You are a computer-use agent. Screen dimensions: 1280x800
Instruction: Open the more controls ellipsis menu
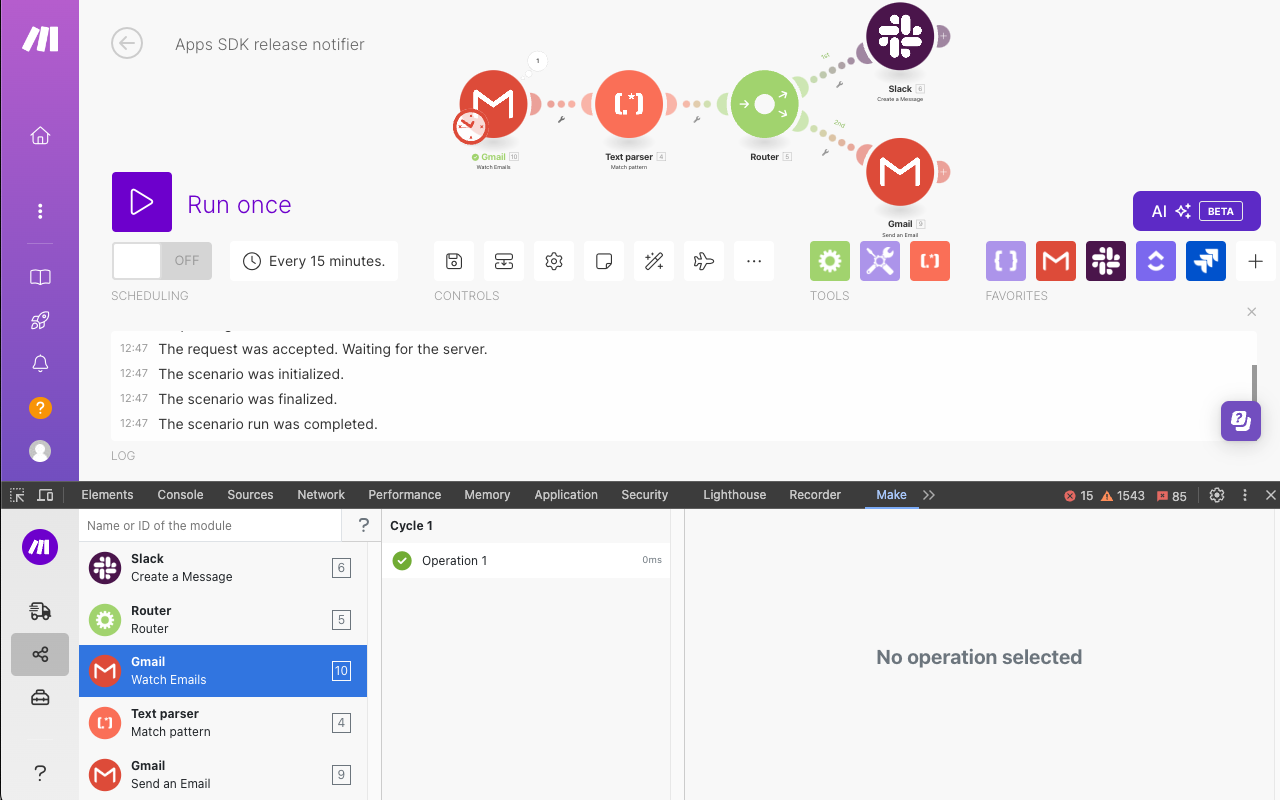point(754,261)
